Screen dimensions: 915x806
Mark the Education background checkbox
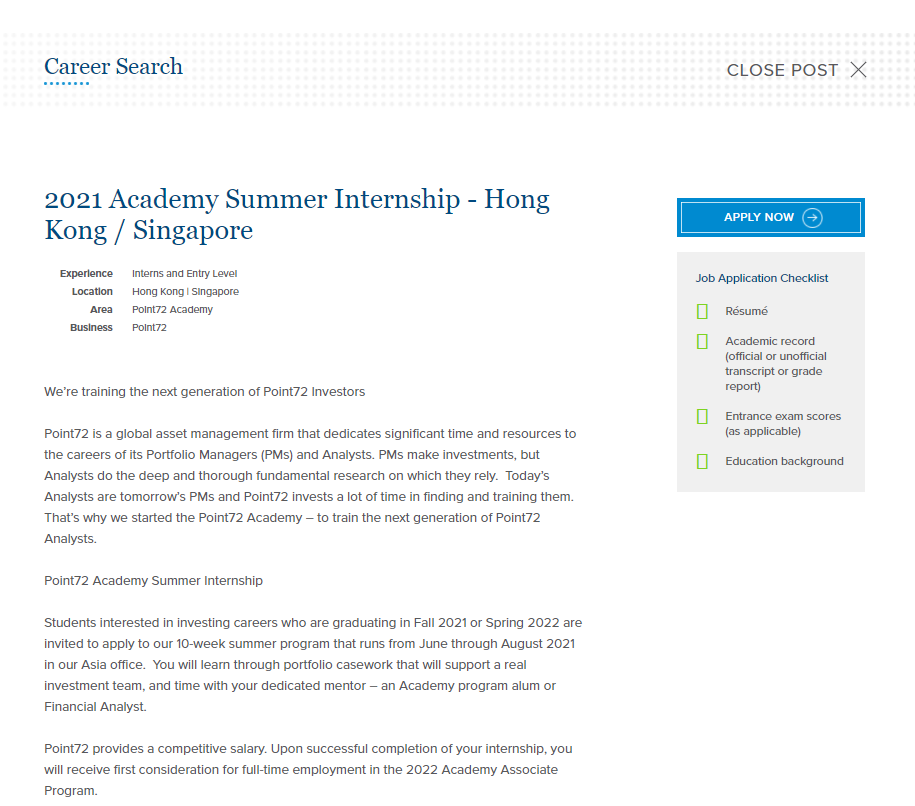(x=702, y=462)
